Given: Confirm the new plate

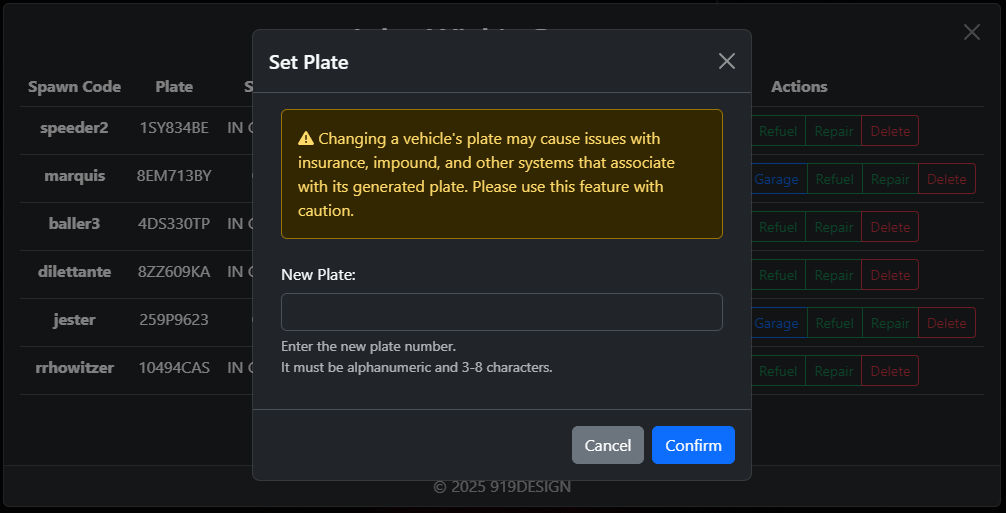Looking at the screenshot, I should 693,445.
